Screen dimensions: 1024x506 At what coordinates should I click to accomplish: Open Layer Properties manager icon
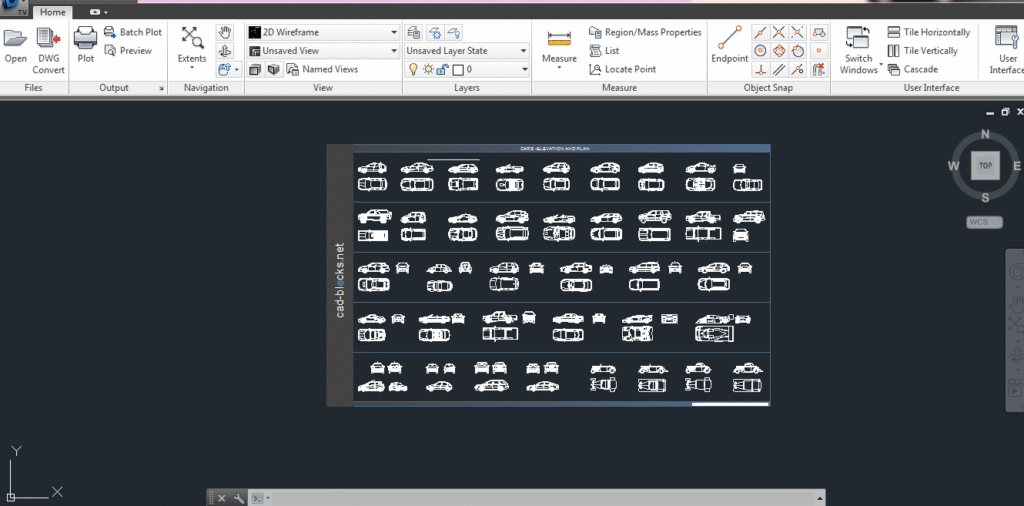point(413,33)
